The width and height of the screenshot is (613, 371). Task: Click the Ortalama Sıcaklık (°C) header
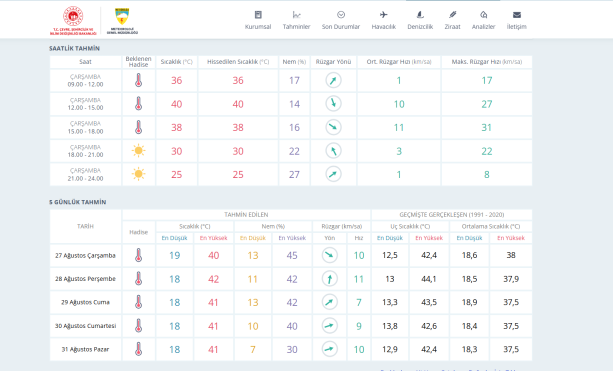point(491,226)
